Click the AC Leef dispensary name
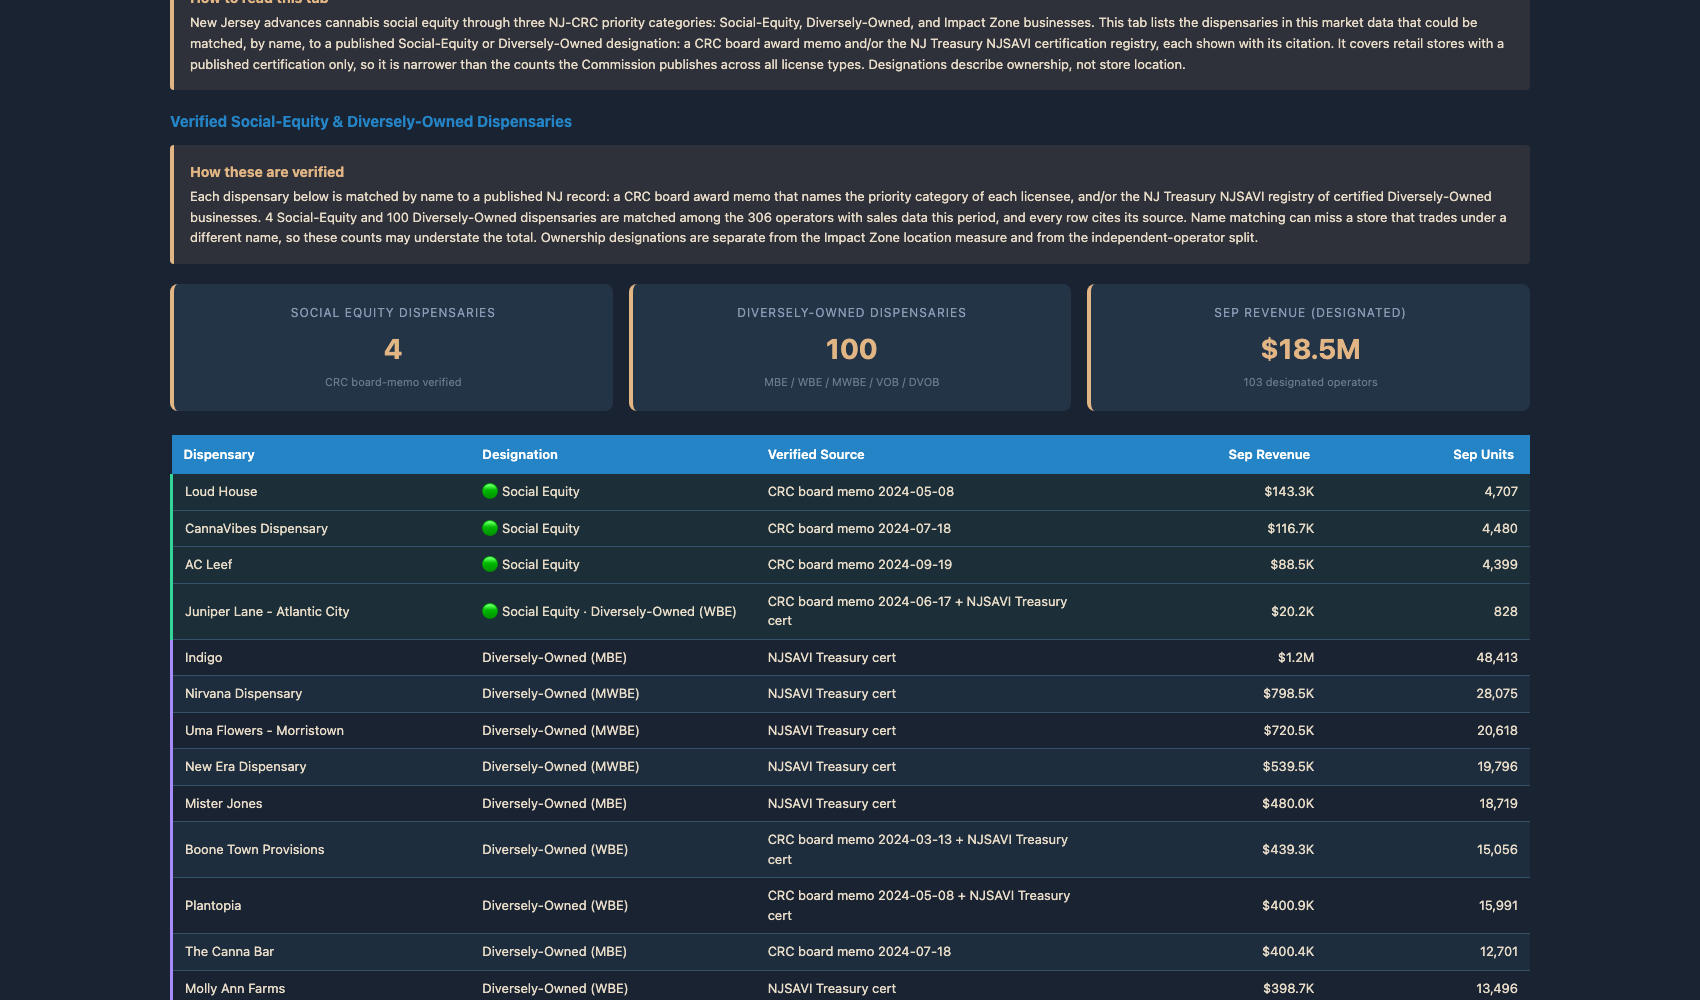This screenshot has height=1000, width=1700. (208, 564)
